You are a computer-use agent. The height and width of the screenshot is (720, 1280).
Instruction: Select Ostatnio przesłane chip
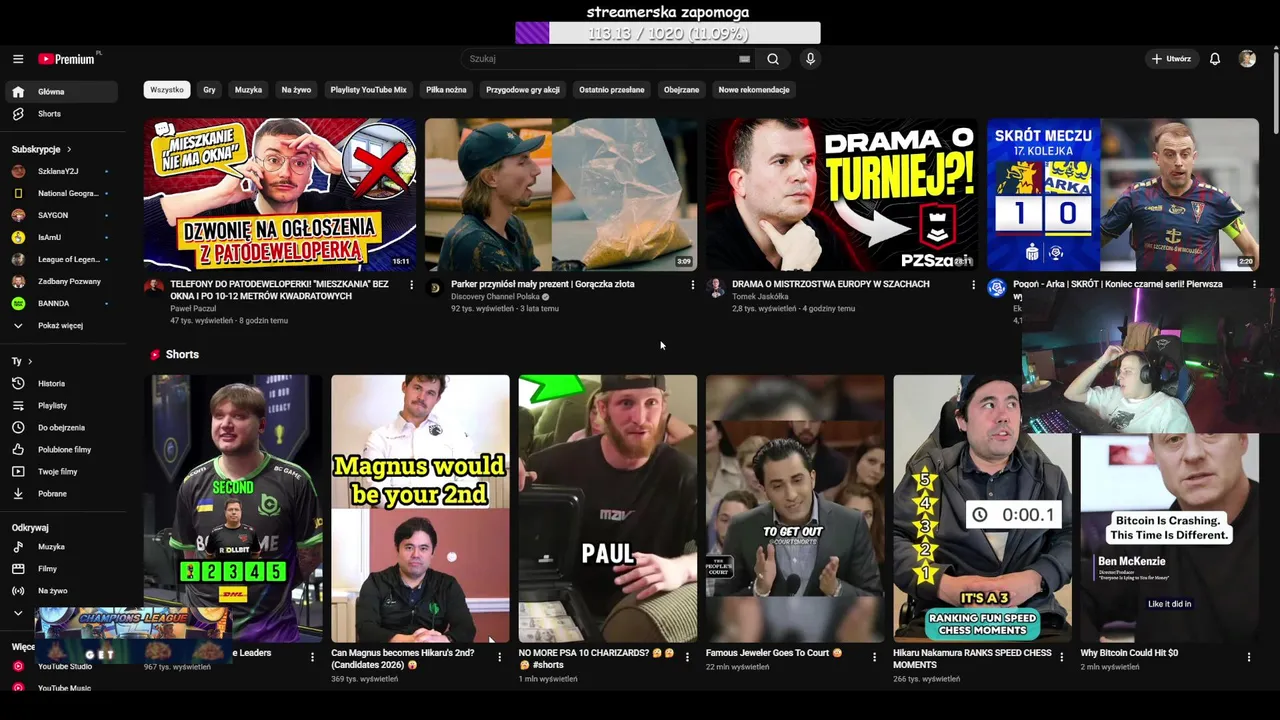coord(611,90)
